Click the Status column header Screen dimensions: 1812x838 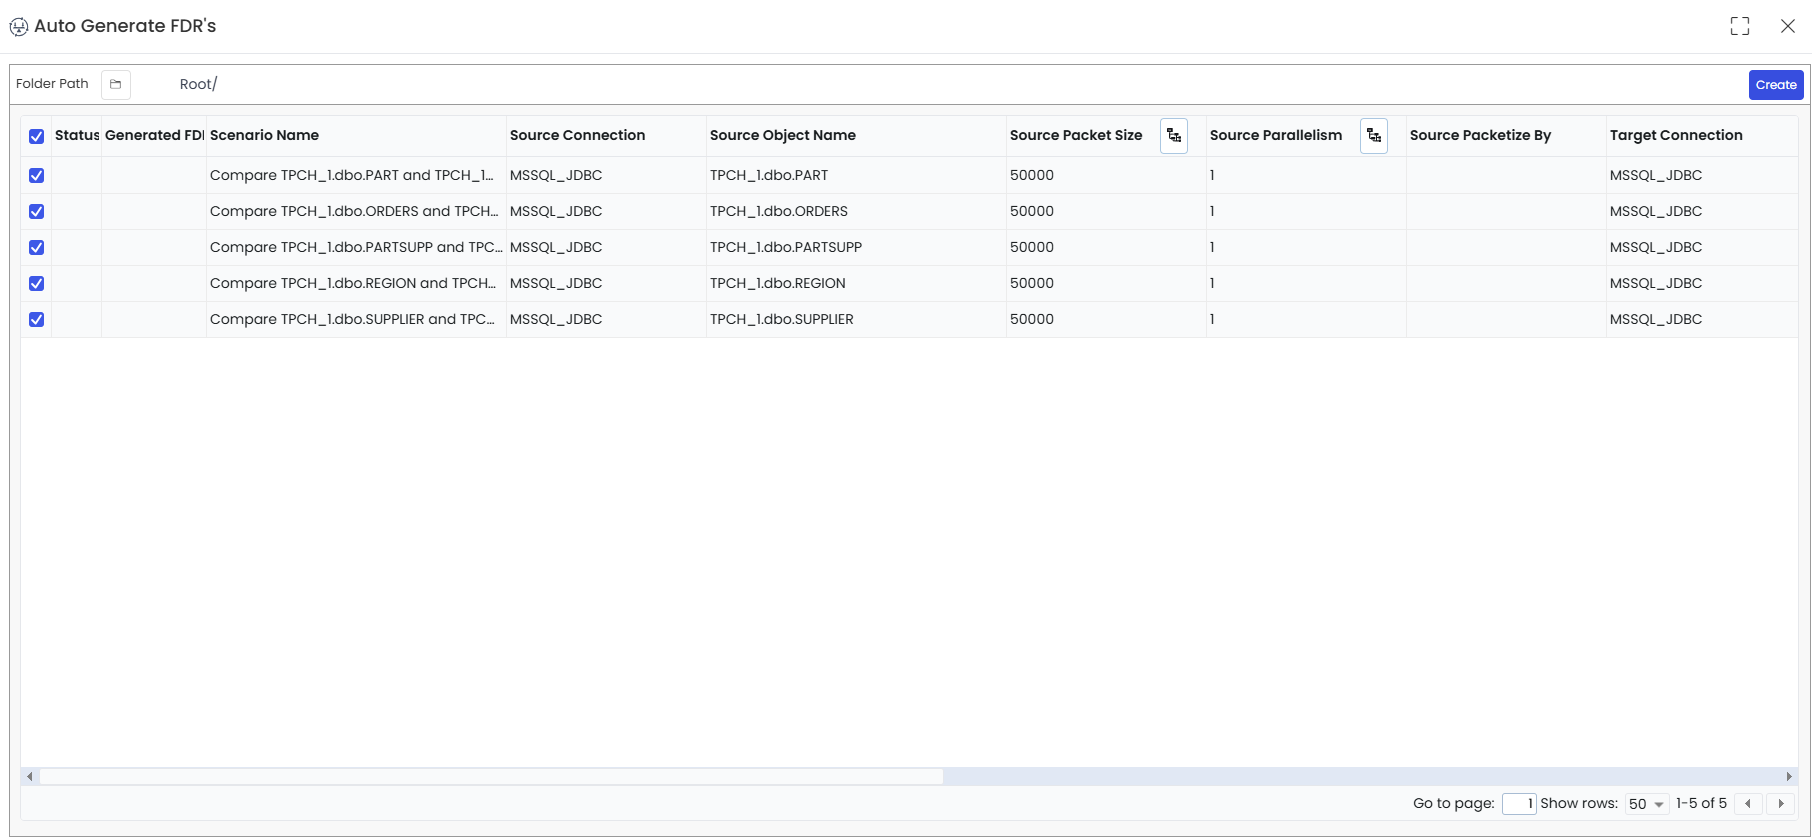click(x=77, y=135)
